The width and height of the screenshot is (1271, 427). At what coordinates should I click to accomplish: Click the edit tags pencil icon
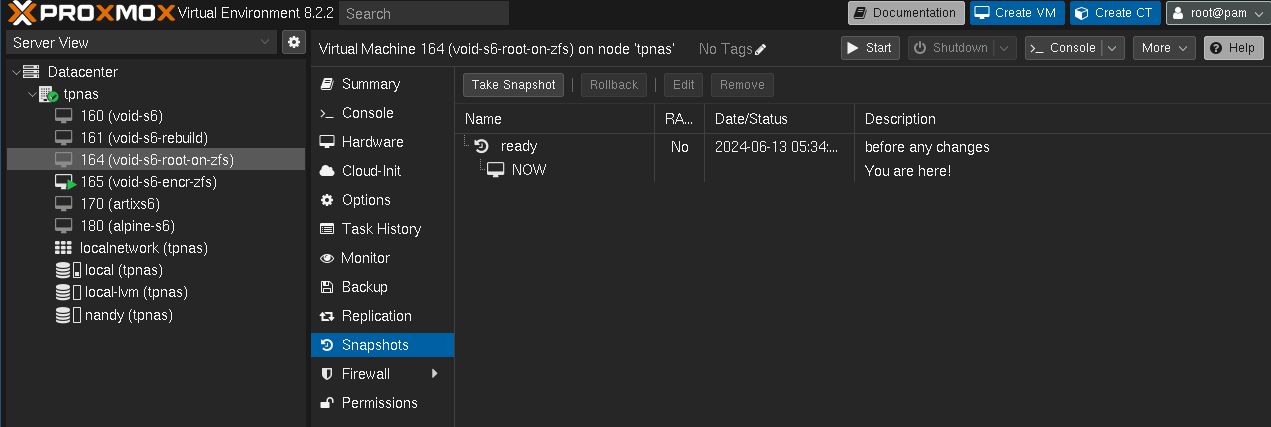tap(761, 49)
